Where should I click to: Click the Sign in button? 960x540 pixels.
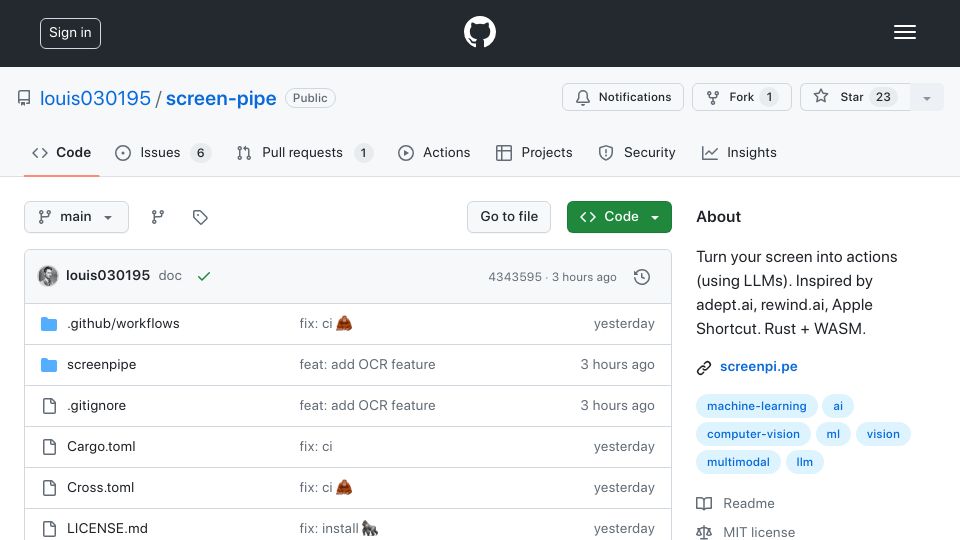tap(70, 33)
